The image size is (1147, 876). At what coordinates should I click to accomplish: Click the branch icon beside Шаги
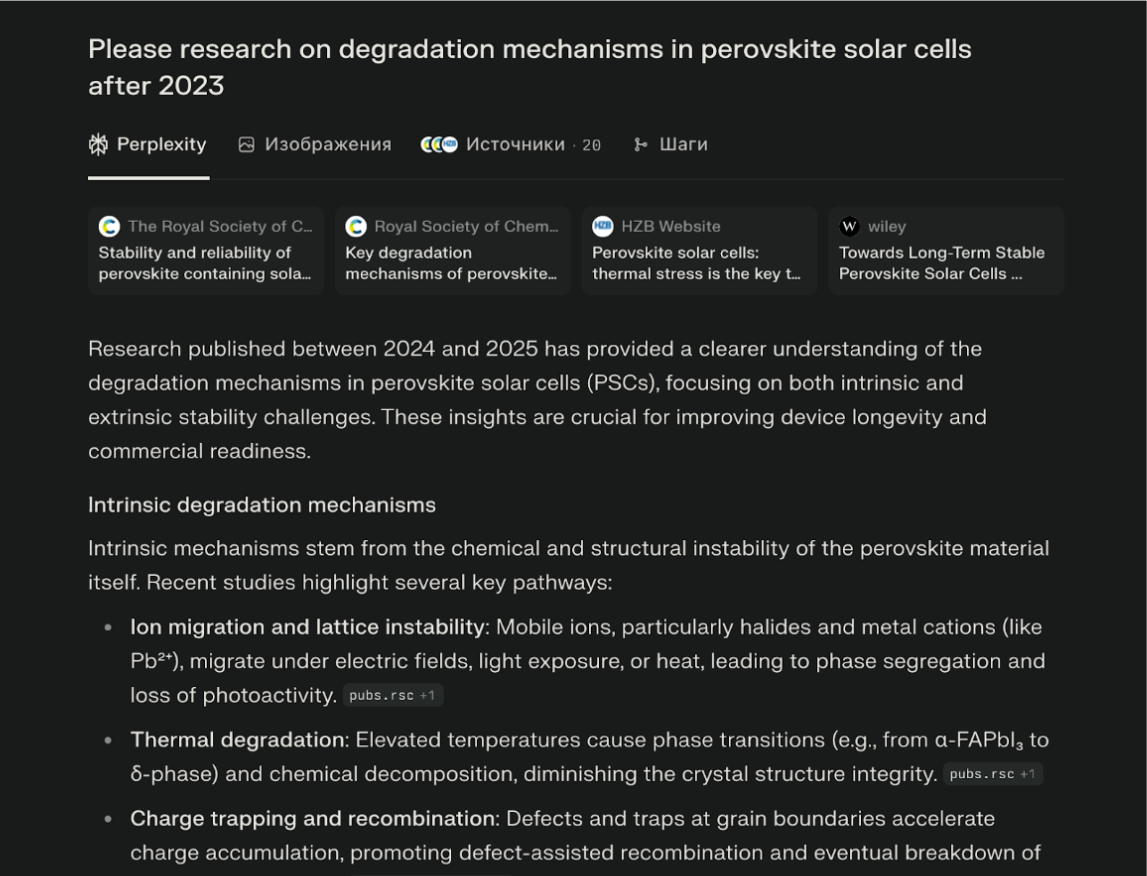(x=641, y=145)
